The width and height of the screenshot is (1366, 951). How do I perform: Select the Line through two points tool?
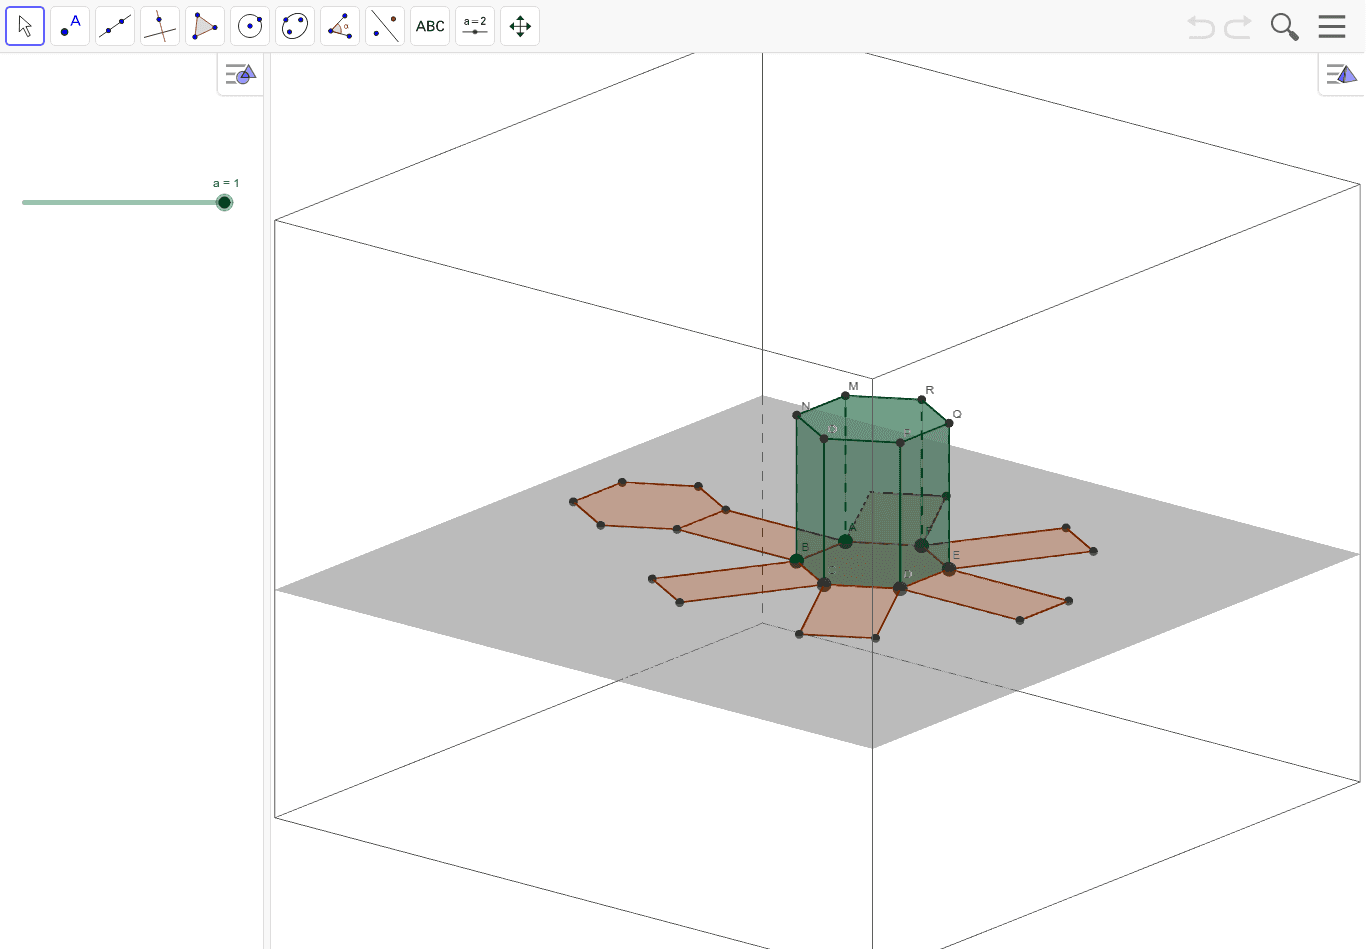[114, 26]
